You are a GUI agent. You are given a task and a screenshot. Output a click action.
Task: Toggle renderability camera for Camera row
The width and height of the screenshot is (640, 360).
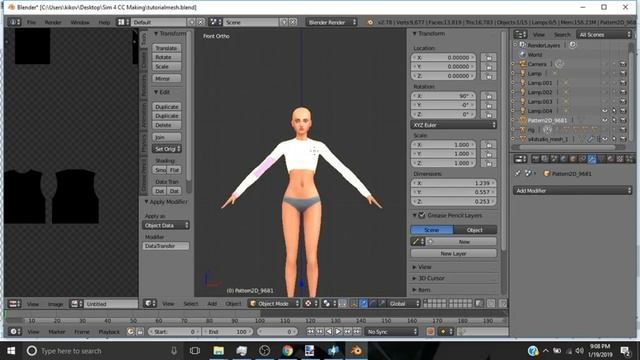click(x=623, y=64)
